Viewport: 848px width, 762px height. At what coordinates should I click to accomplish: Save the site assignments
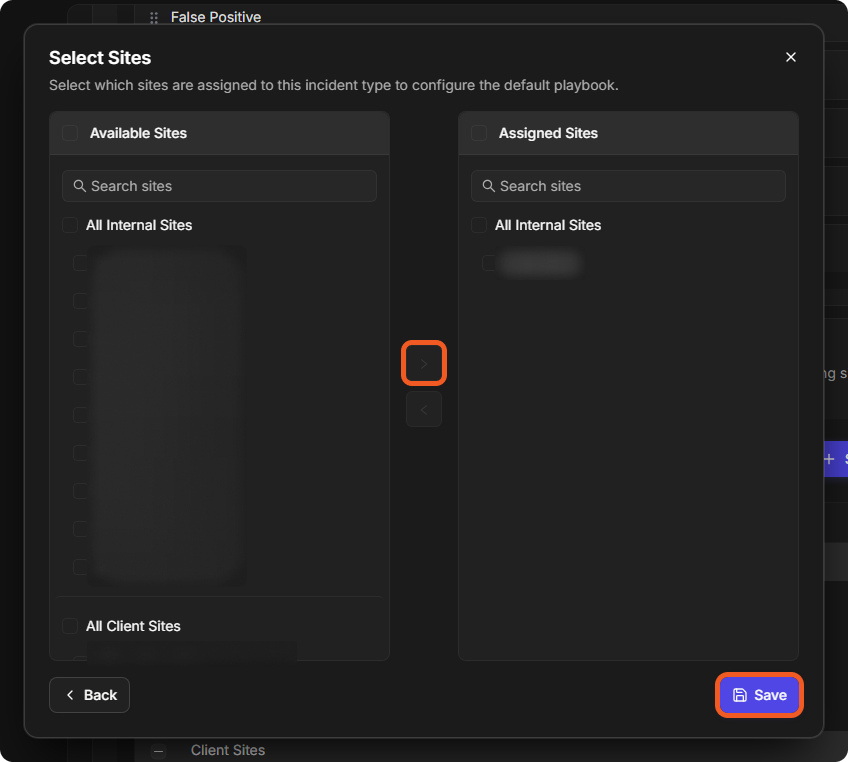tap(759, 695)
